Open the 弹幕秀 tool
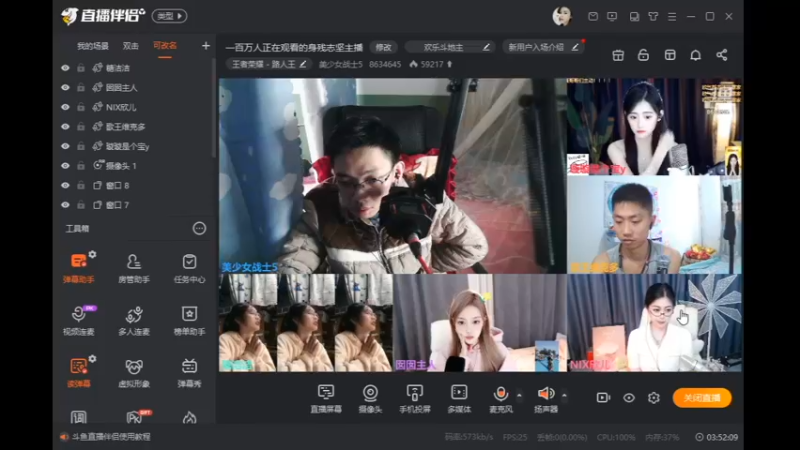Image resolution: width=800 pixels, height=450 pixels. pyautogui.click(x=189, y=372)
